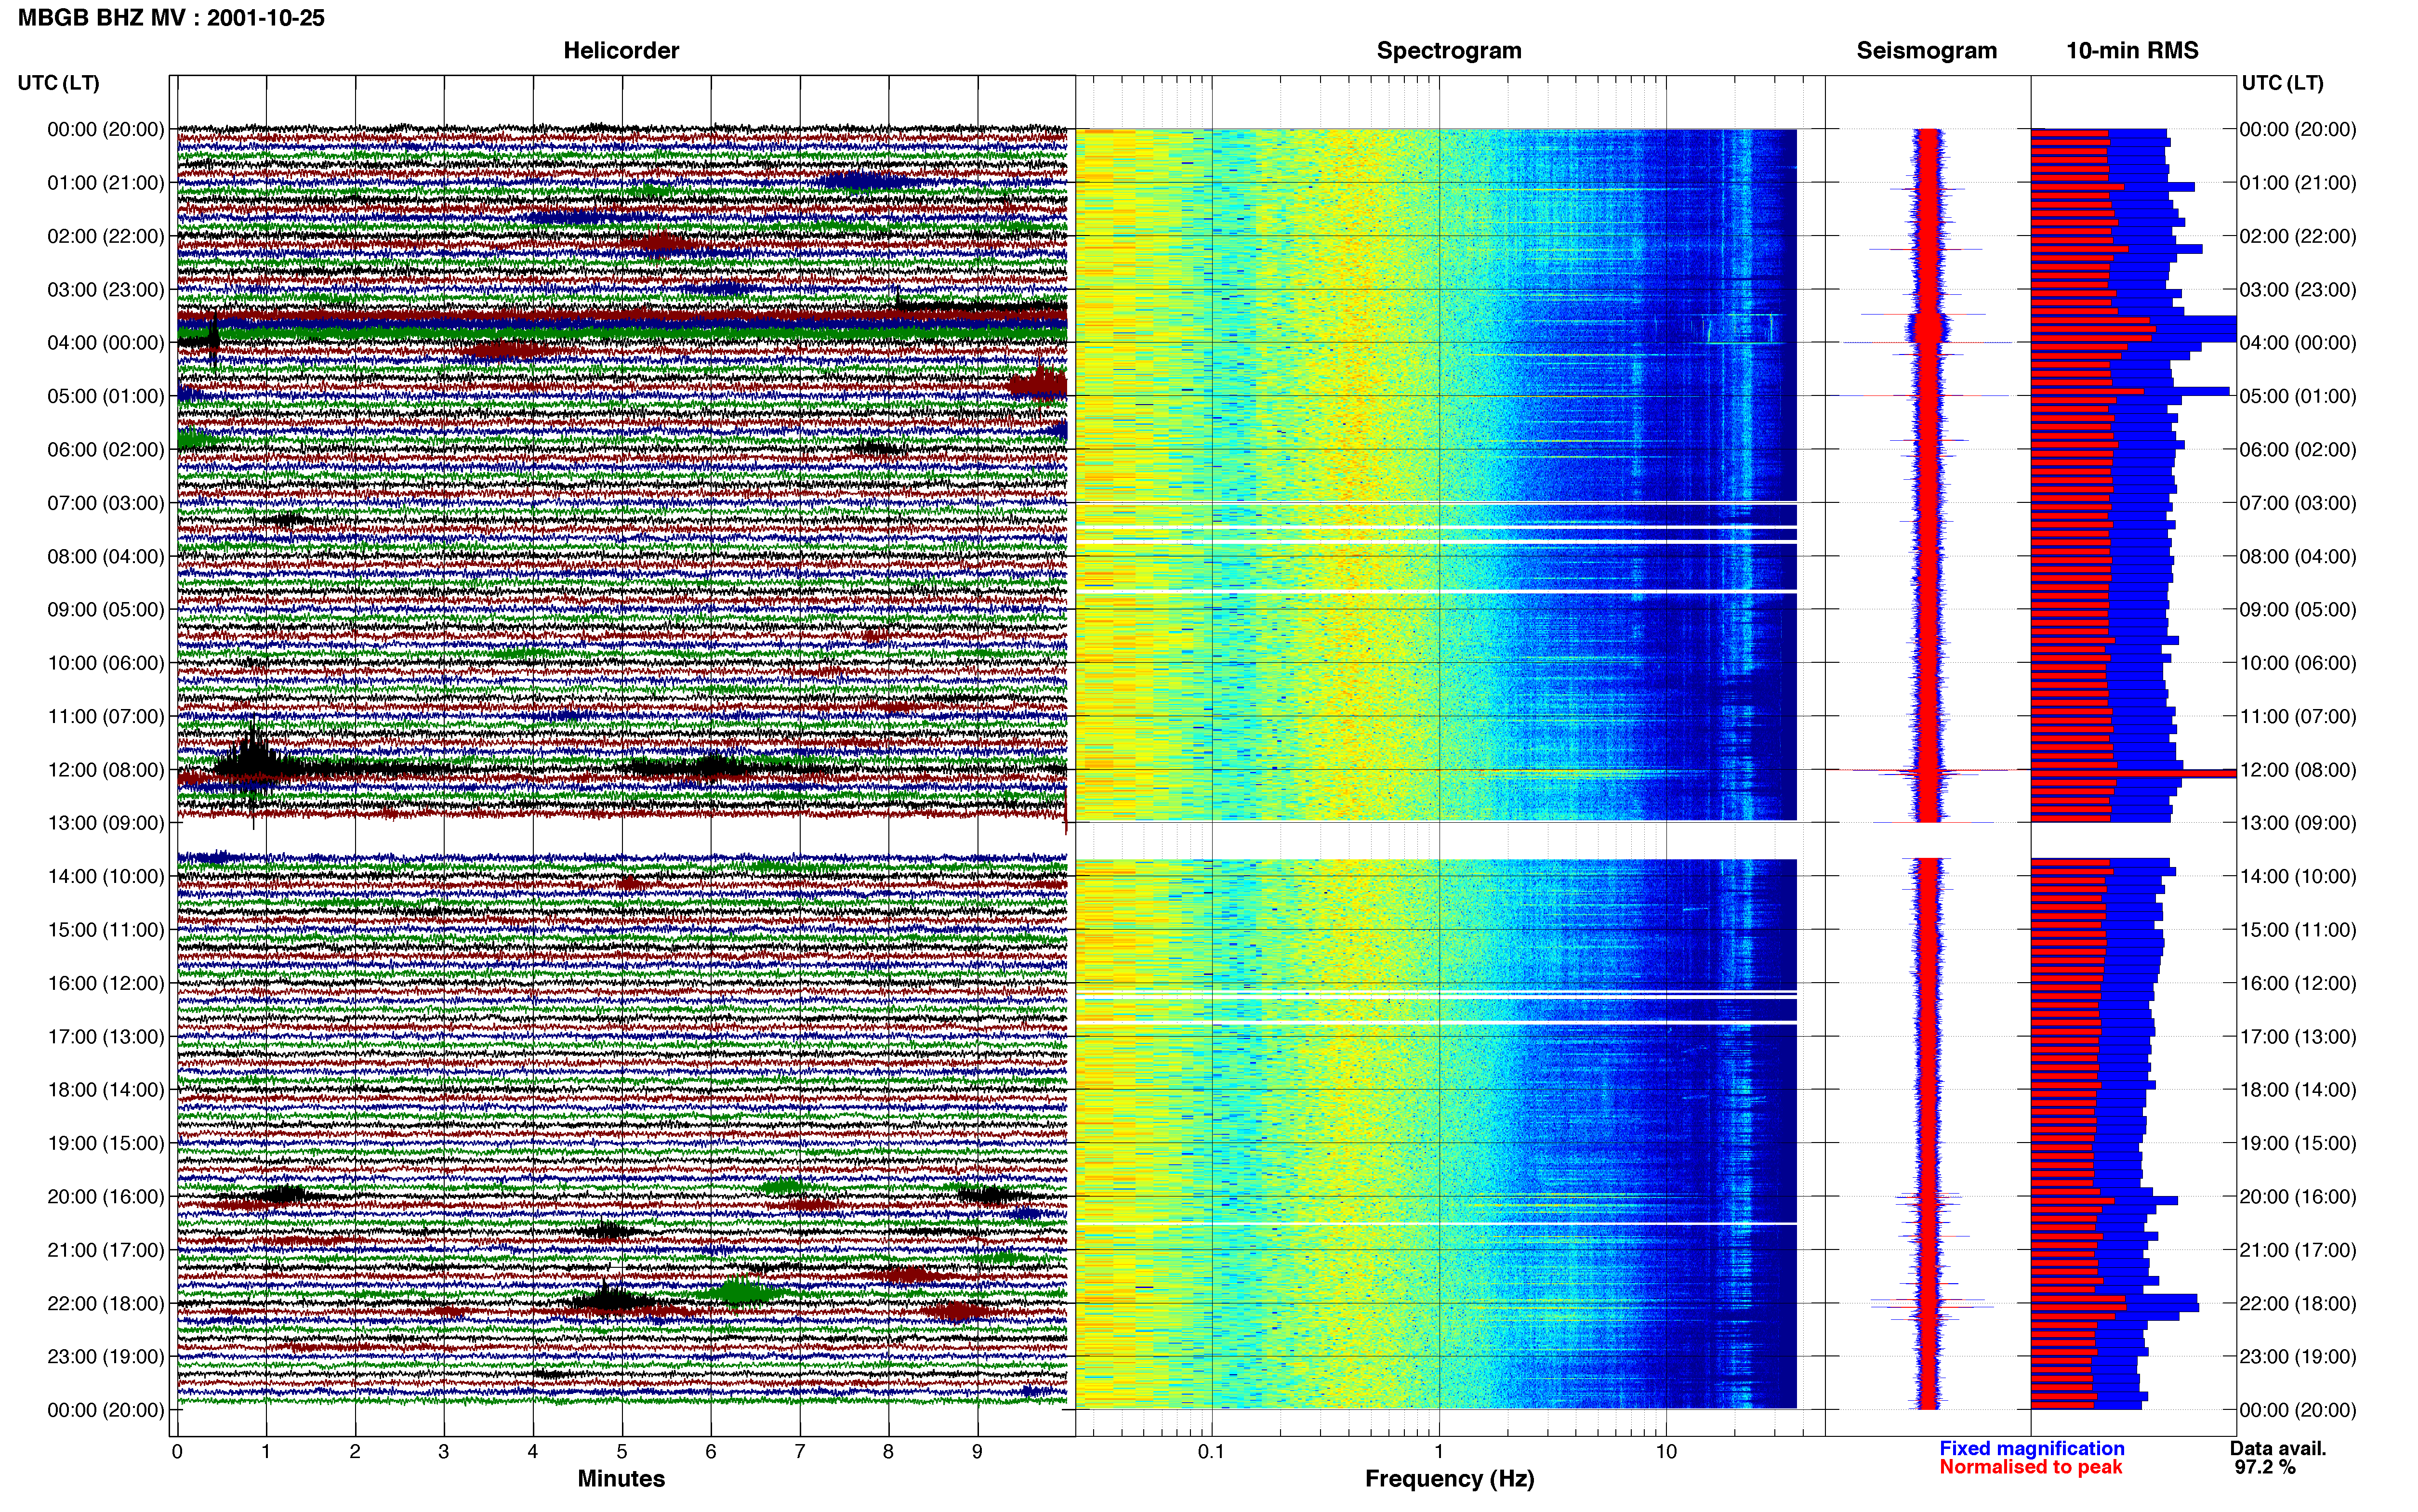Click the Minutes axis label under the helicorder

pos(621,1479)
